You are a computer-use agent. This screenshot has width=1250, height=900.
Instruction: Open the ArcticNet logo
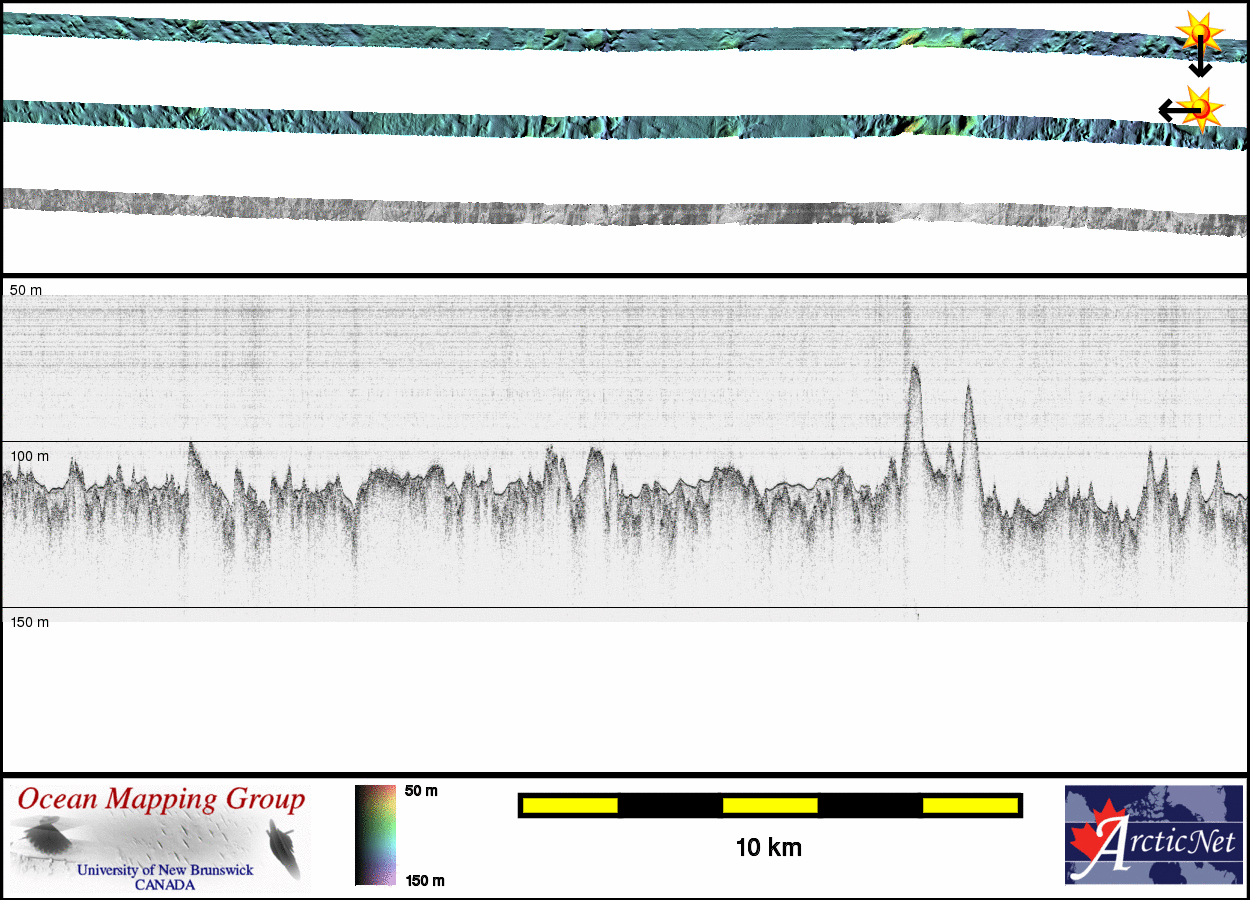pyautogui.click(x=1153, y=835)
